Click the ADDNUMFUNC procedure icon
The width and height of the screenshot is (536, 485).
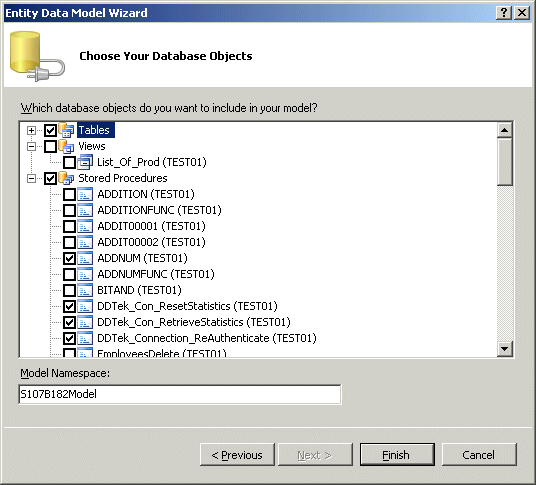(85, 274)
